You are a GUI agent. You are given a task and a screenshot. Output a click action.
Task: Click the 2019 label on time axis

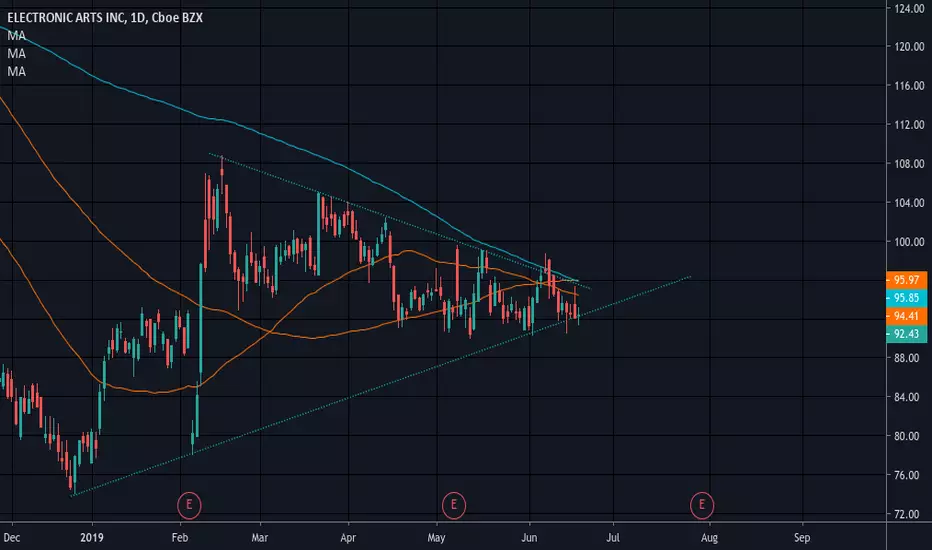click(x=92, y=538)
